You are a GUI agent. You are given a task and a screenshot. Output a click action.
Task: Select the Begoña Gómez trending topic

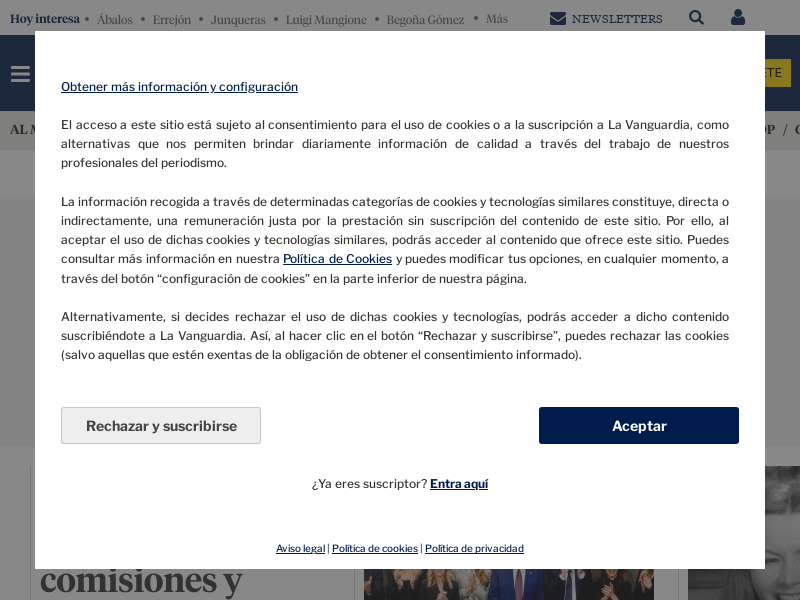[425, 19]
